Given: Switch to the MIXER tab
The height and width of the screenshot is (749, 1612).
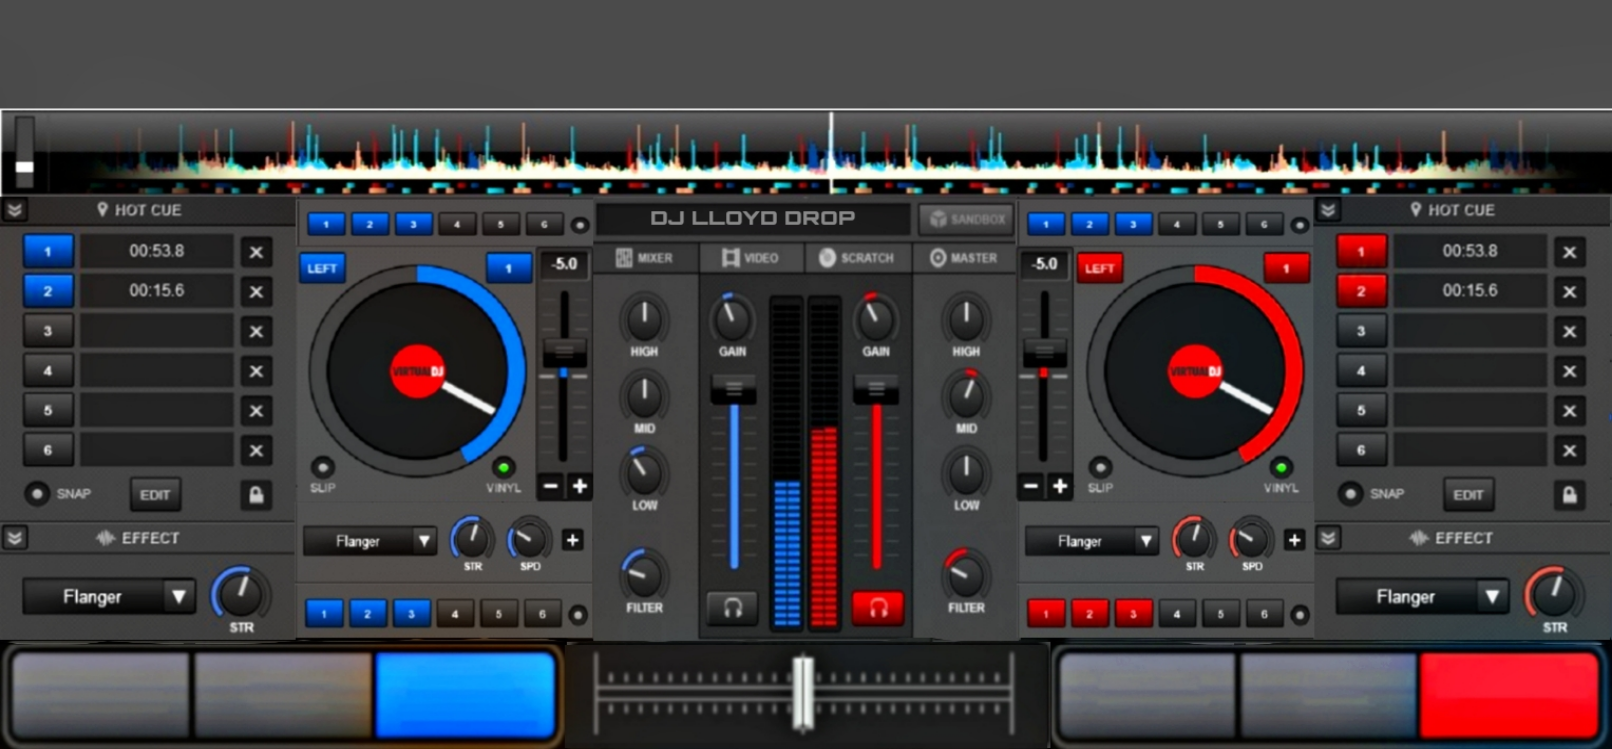Looking at the screenshot, I should tap(645, 258).
